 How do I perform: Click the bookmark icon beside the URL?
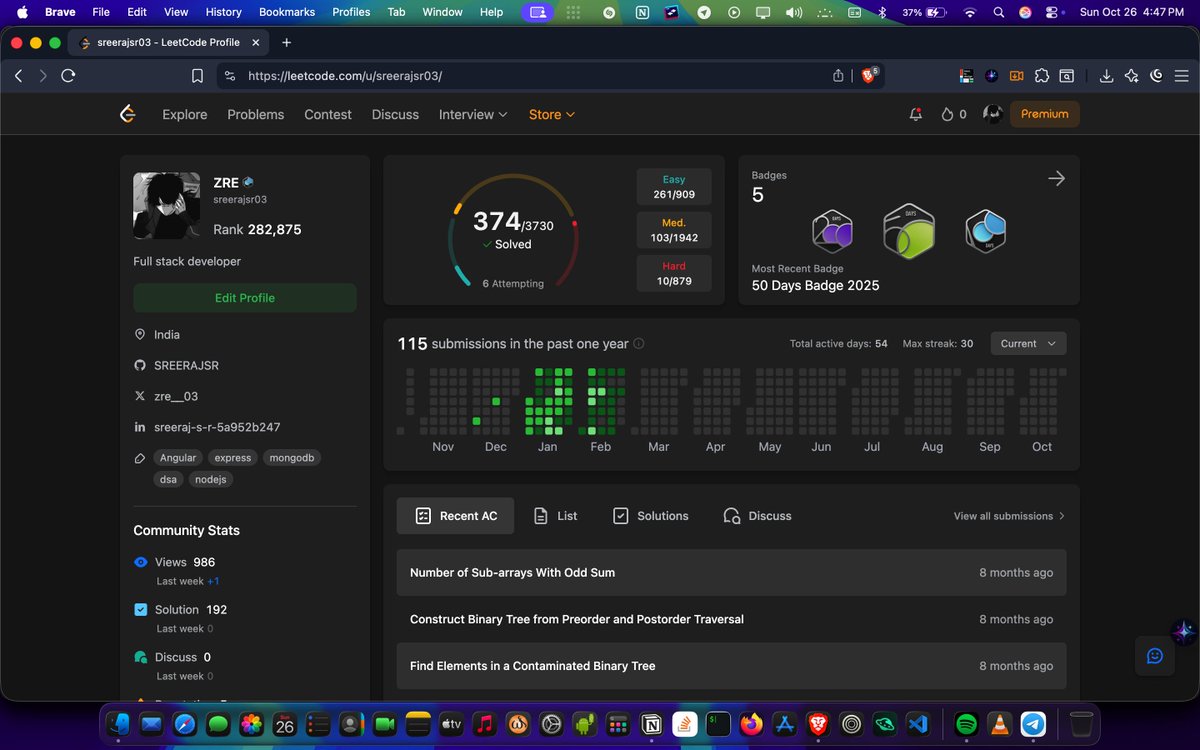click(198, 76)
